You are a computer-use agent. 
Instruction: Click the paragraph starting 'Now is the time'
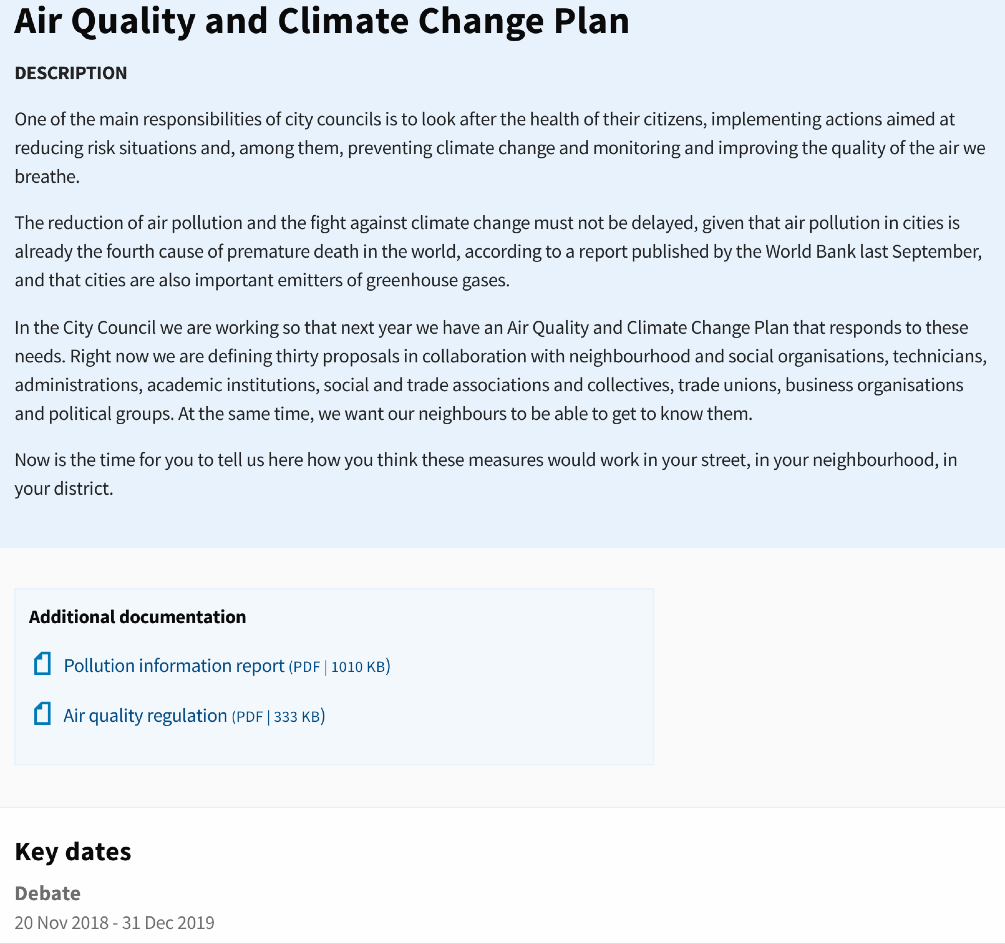pyautogui.click(x=486, y=474)
